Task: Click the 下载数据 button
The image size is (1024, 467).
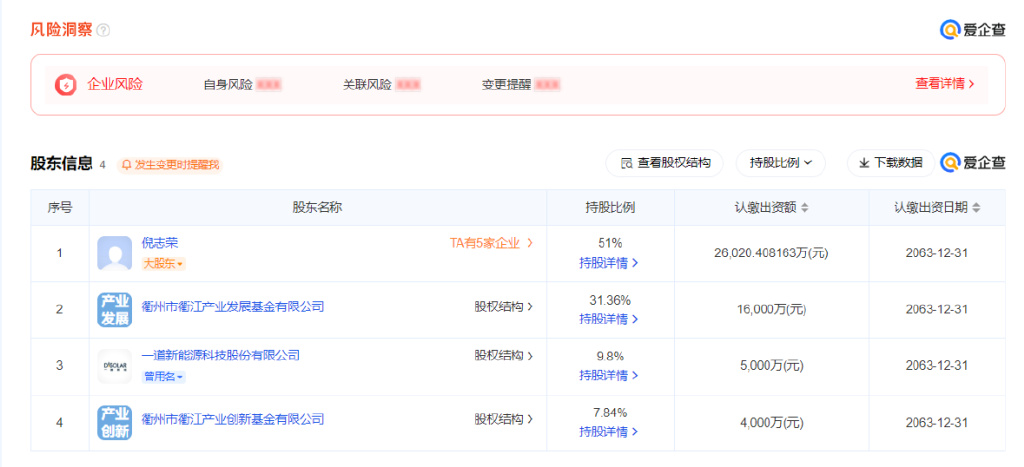Action: tap(891, 163)
